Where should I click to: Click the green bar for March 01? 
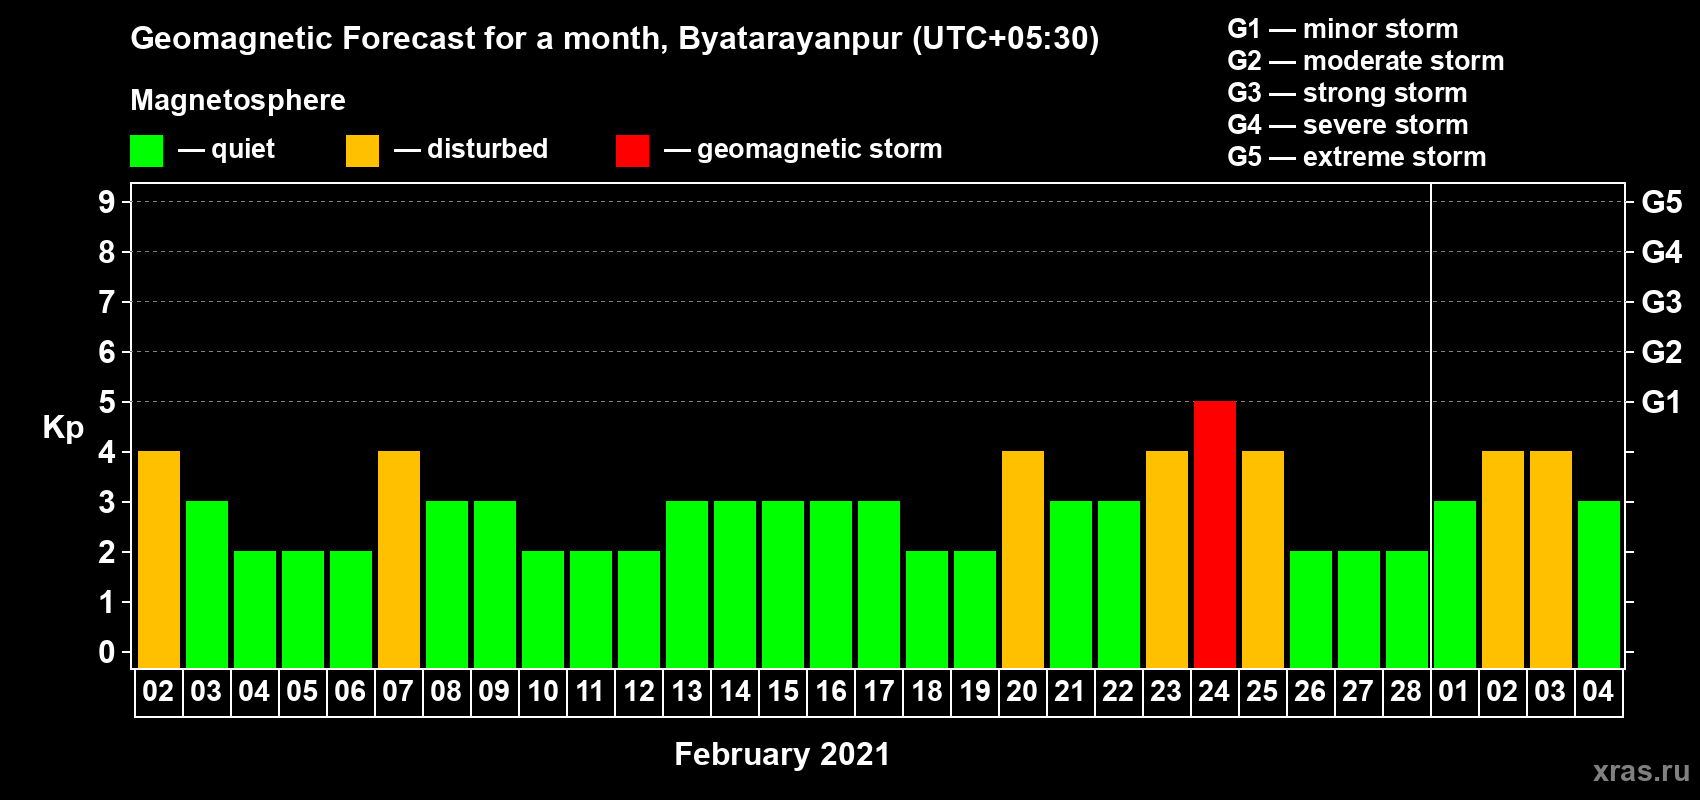pyautogui.click(x=1455, y=584)
